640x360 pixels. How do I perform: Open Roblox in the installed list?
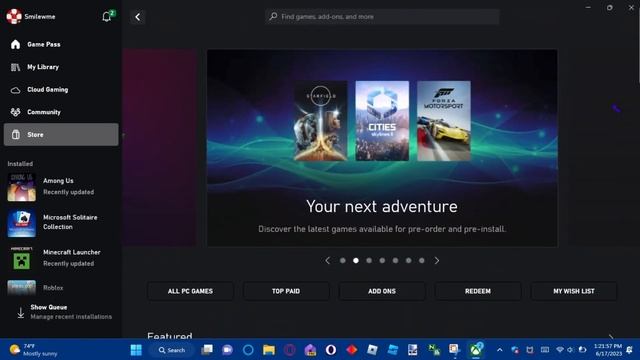[x=61, y=288]
